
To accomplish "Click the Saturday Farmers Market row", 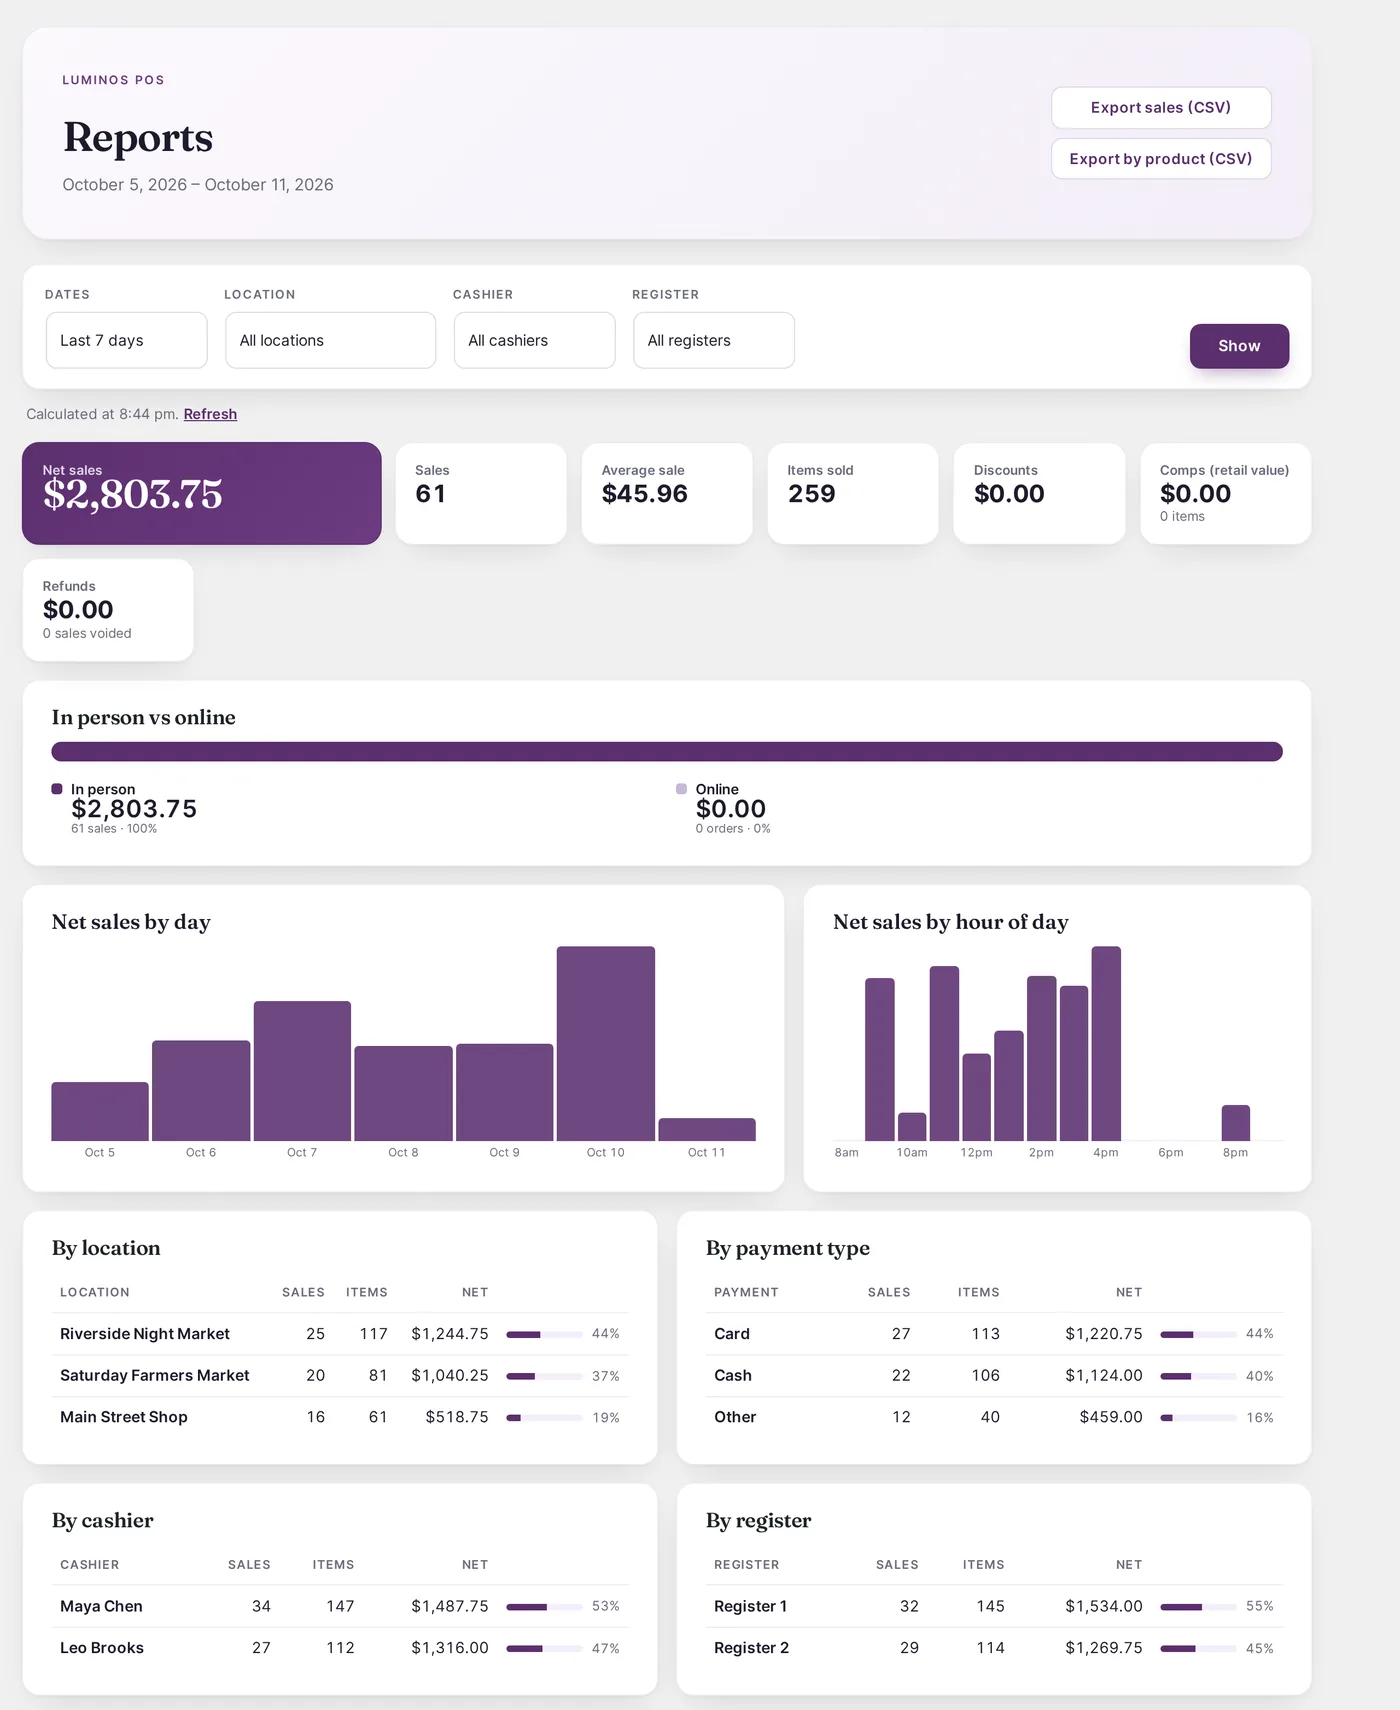I will click(x=340, y=1376).
